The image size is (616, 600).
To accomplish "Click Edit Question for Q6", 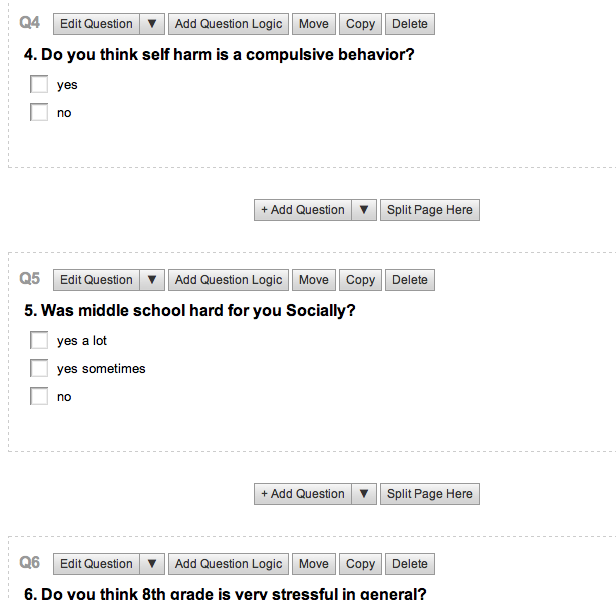I will coord(96,564).
